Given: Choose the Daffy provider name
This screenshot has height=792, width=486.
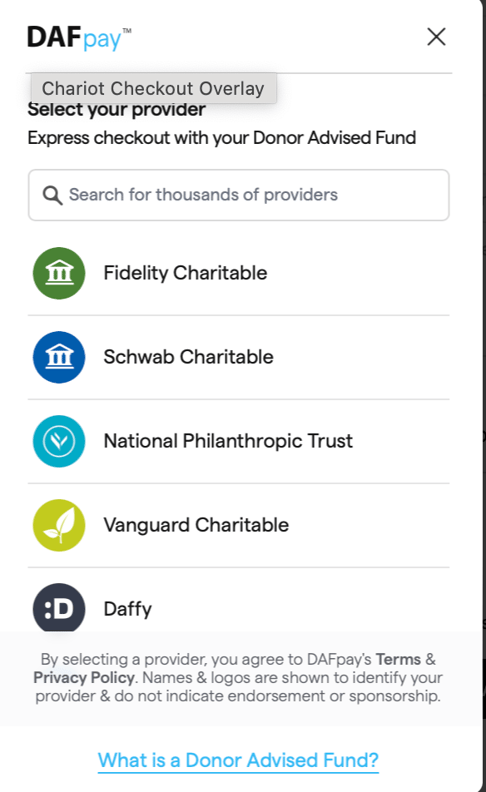Looking at the screenshot, I should click(x=127, y=609).
